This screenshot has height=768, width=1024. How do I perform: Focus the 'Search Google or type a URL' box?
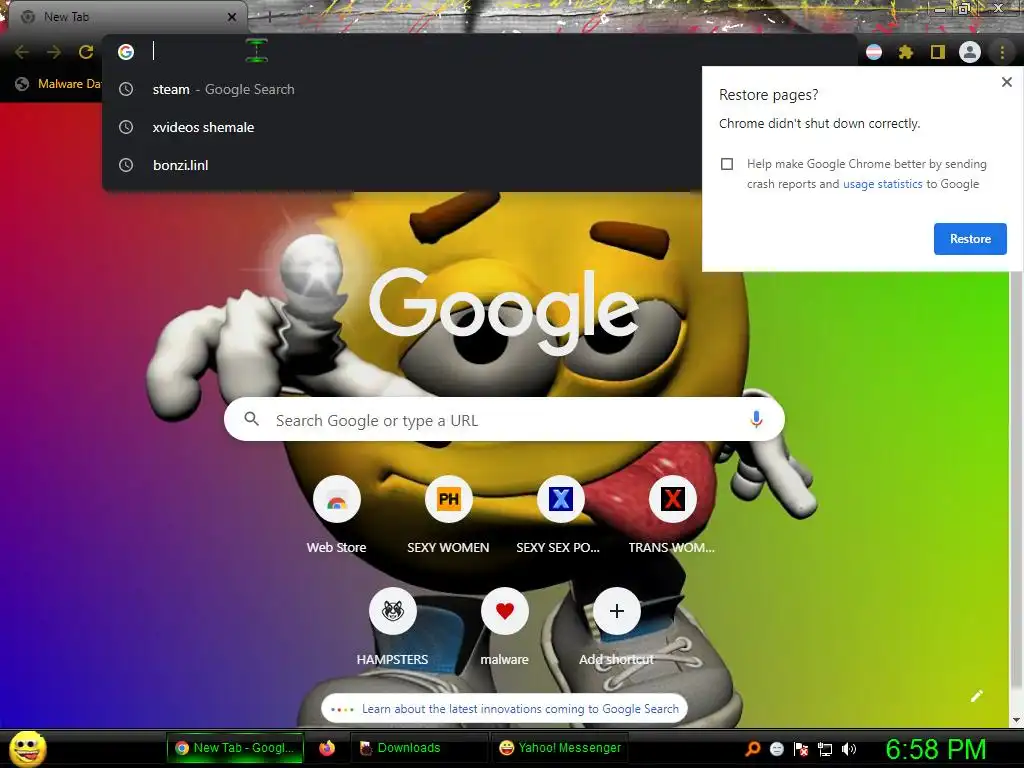point(504,419)
